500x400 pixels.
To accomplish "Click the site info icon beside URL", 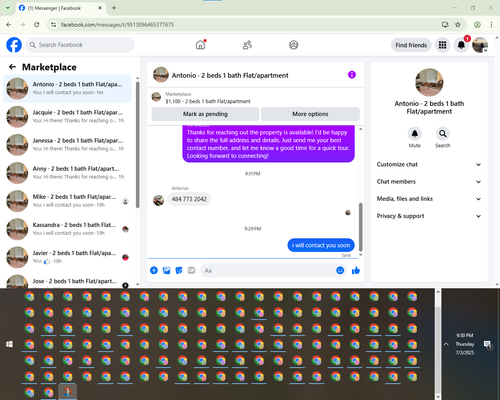I will [x=53, y=24].
